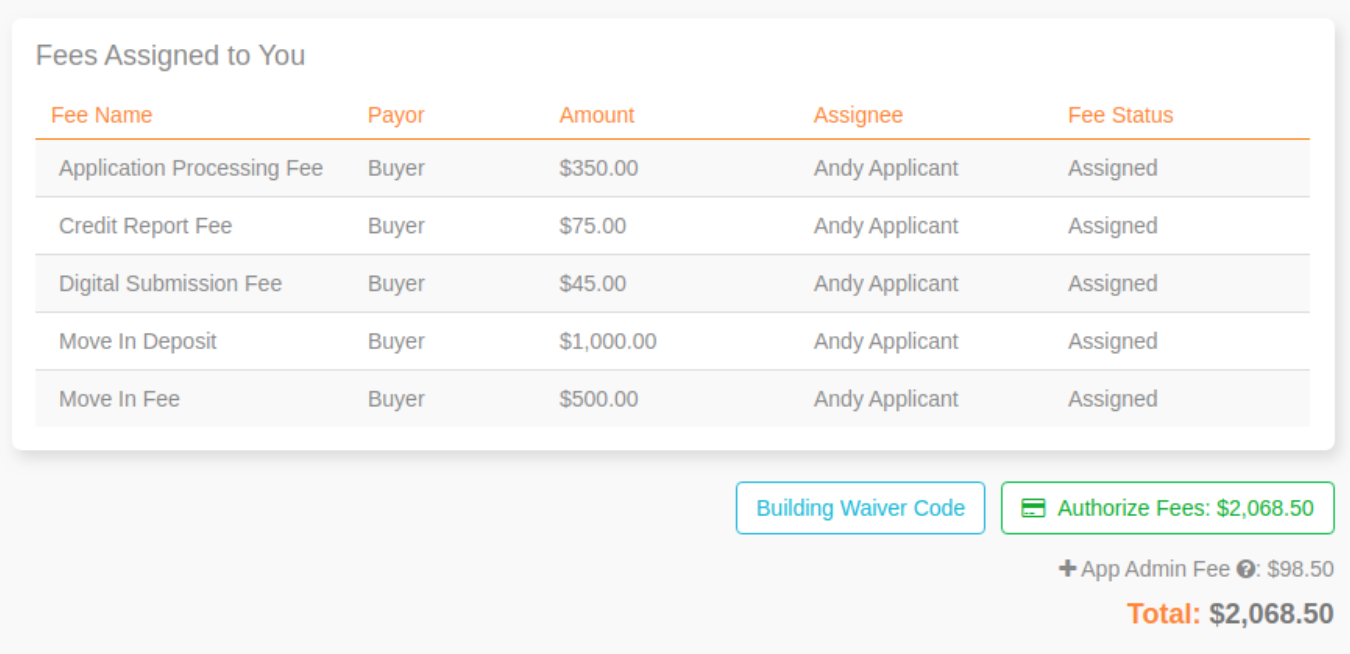
Task: Select the Digital Submission Fee row
Action: [170, 284]
